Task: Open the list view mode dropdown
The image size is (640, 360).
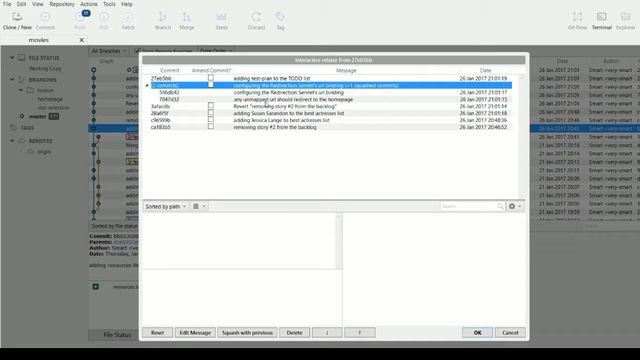Action: 199,207
